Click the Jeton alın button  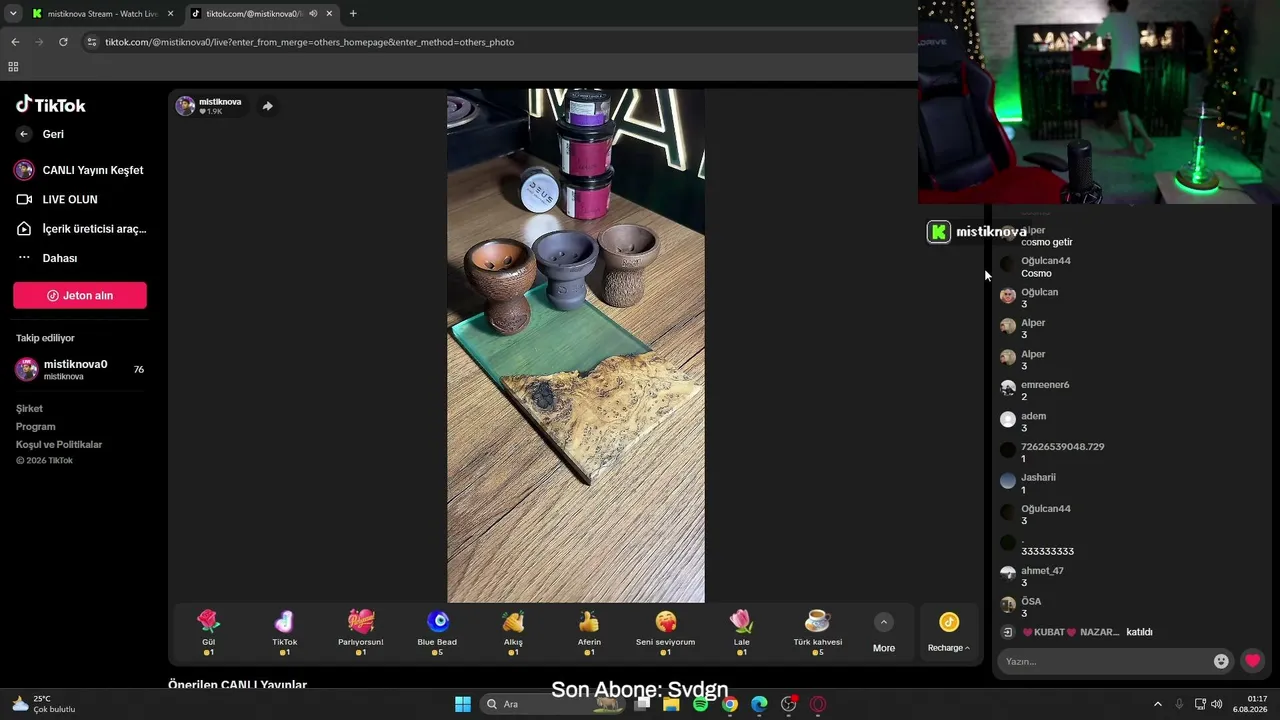[x=80, y=295]
